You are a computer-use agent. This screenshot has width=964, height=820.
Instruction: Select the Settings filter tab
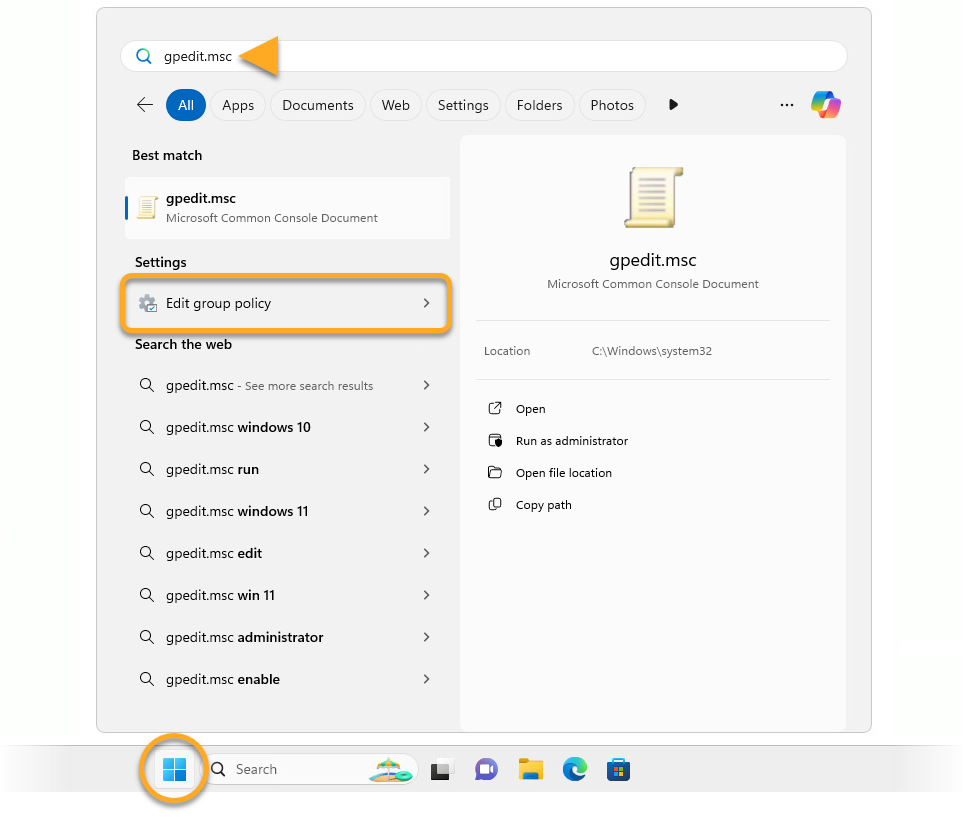tap(463, 105)
